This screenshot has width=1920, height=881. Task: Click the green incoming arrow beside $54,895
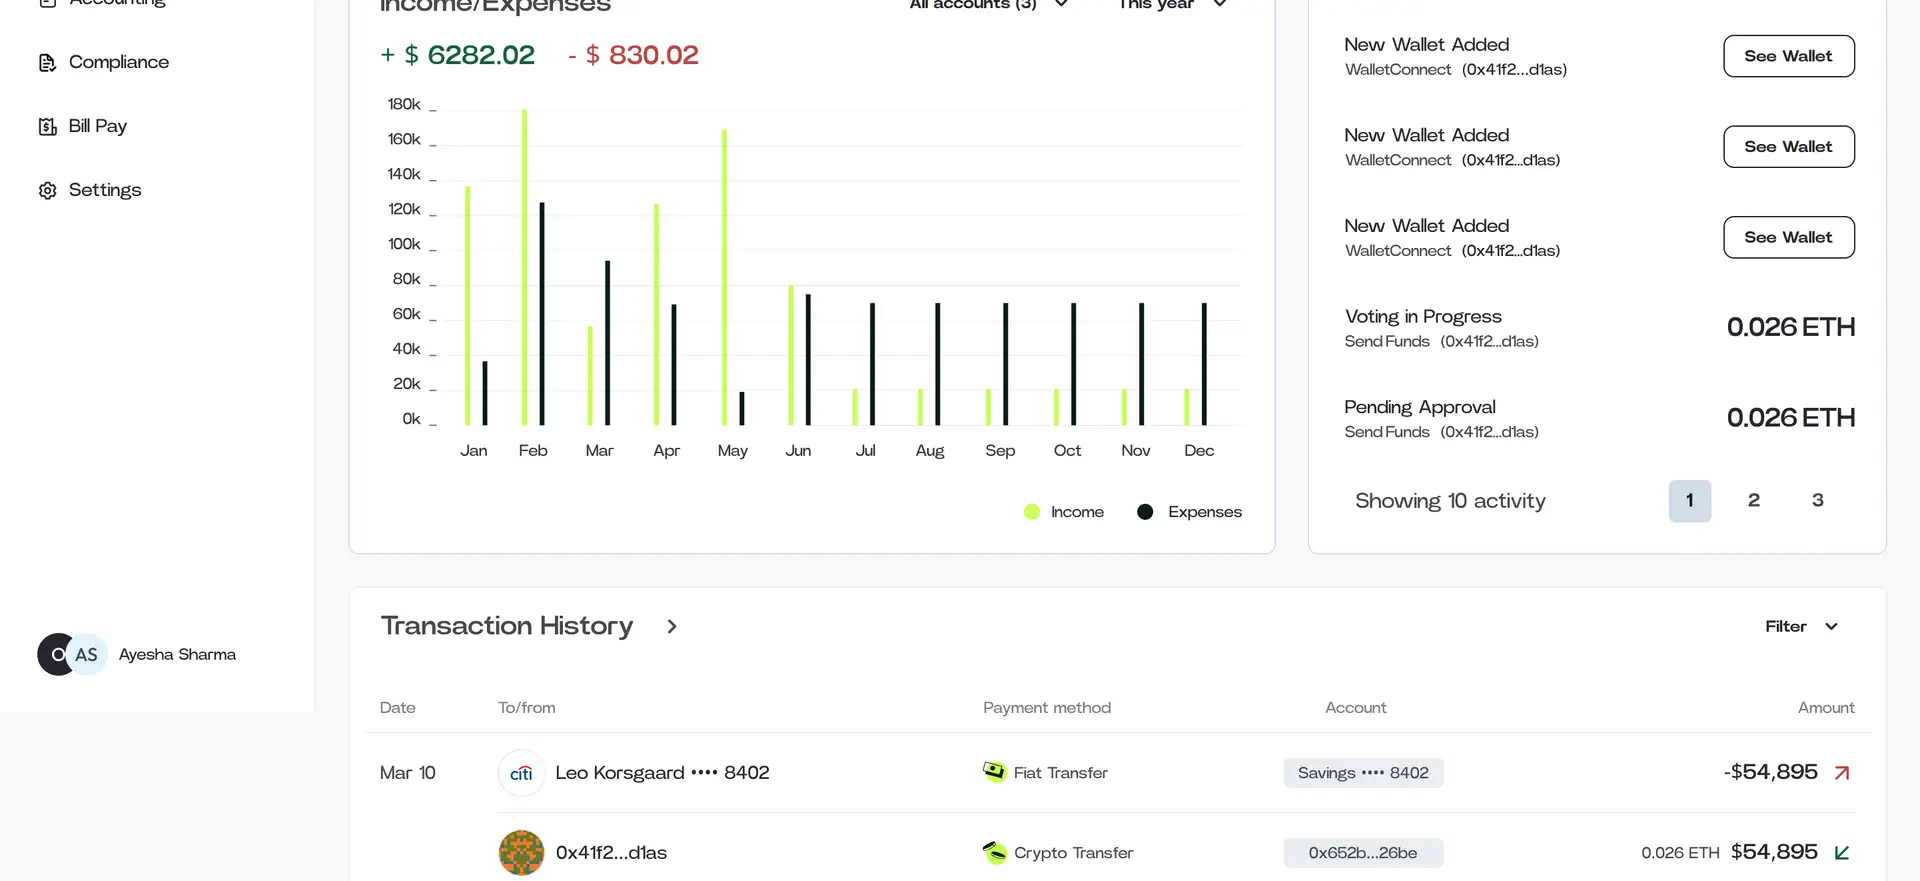(x=1842, y=853)
